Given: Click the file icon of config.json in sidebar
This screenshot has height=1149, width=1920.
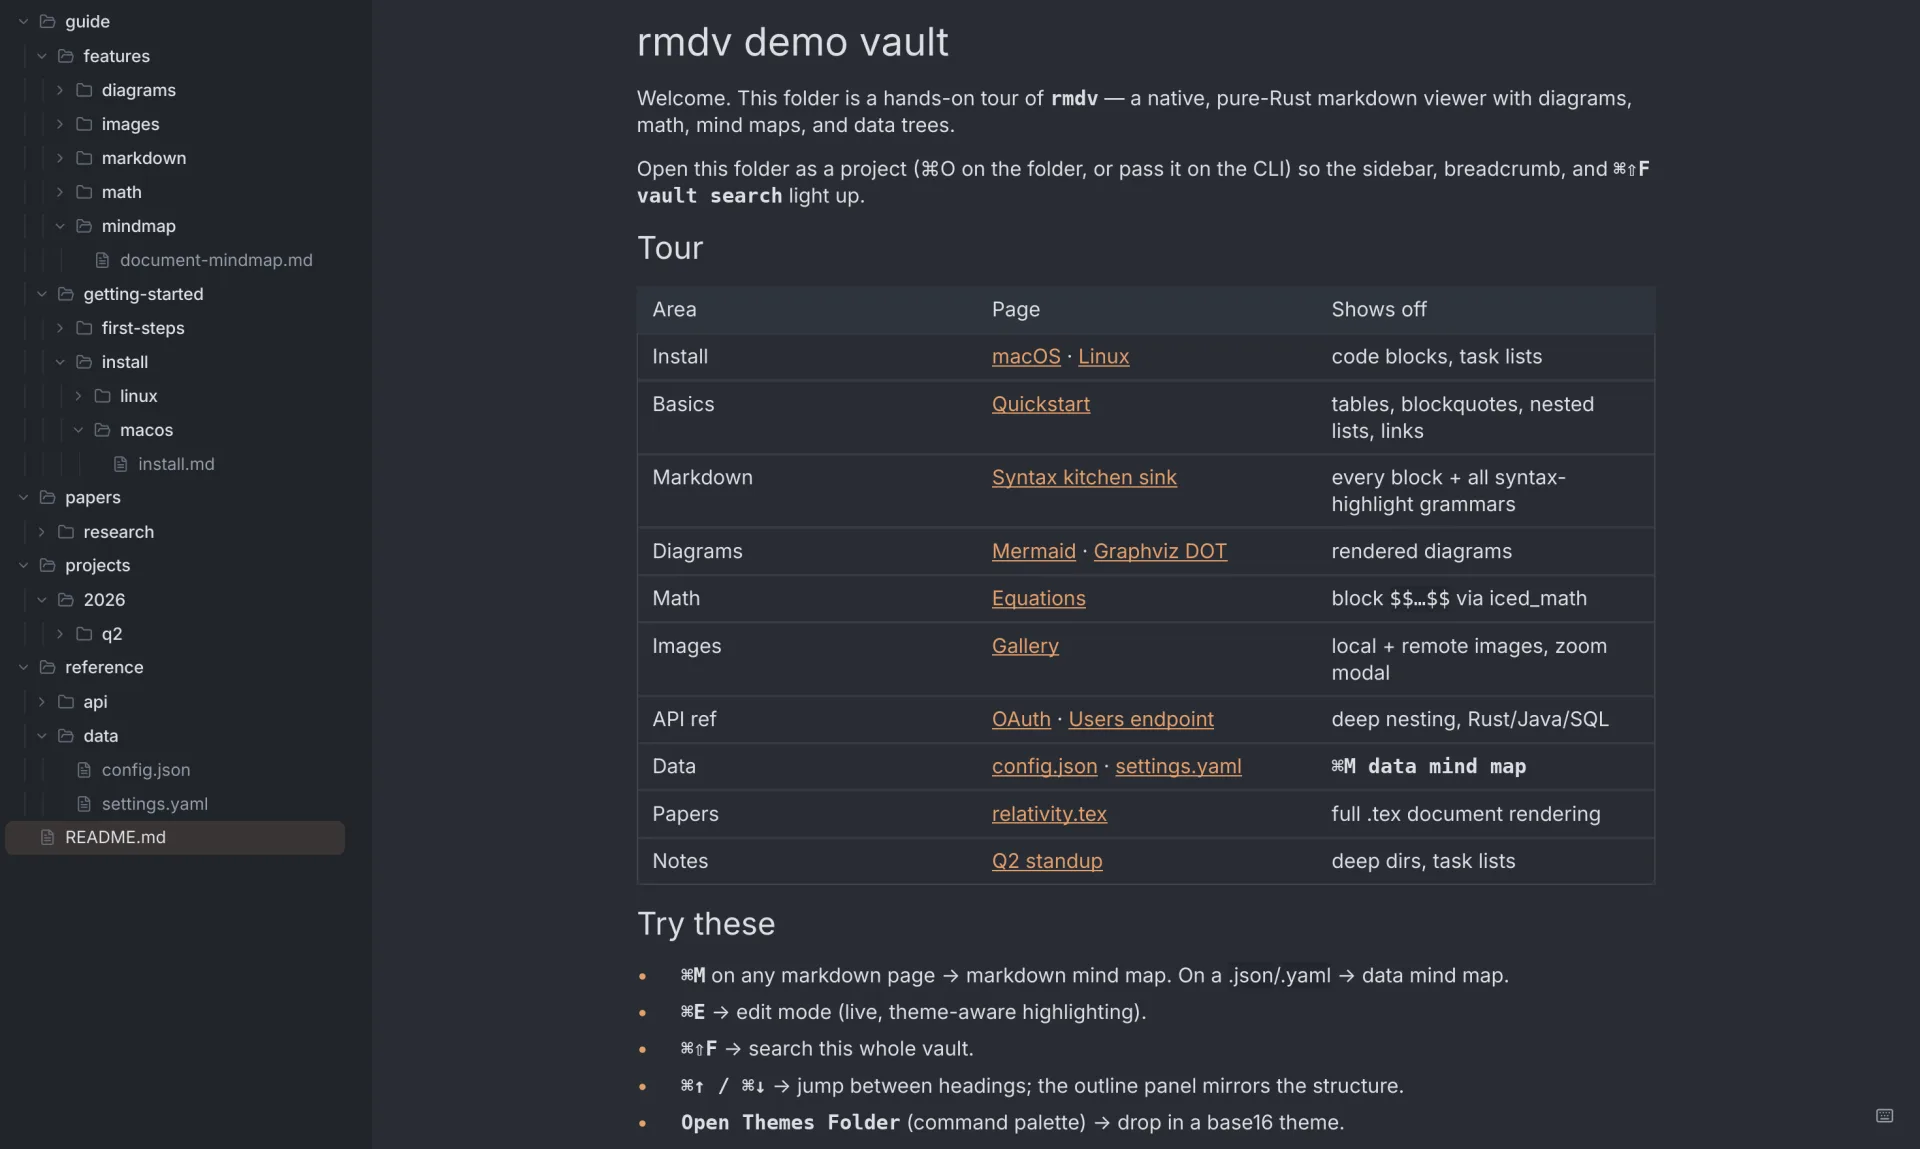Looking at the screenshot, I should click(84, 770).
